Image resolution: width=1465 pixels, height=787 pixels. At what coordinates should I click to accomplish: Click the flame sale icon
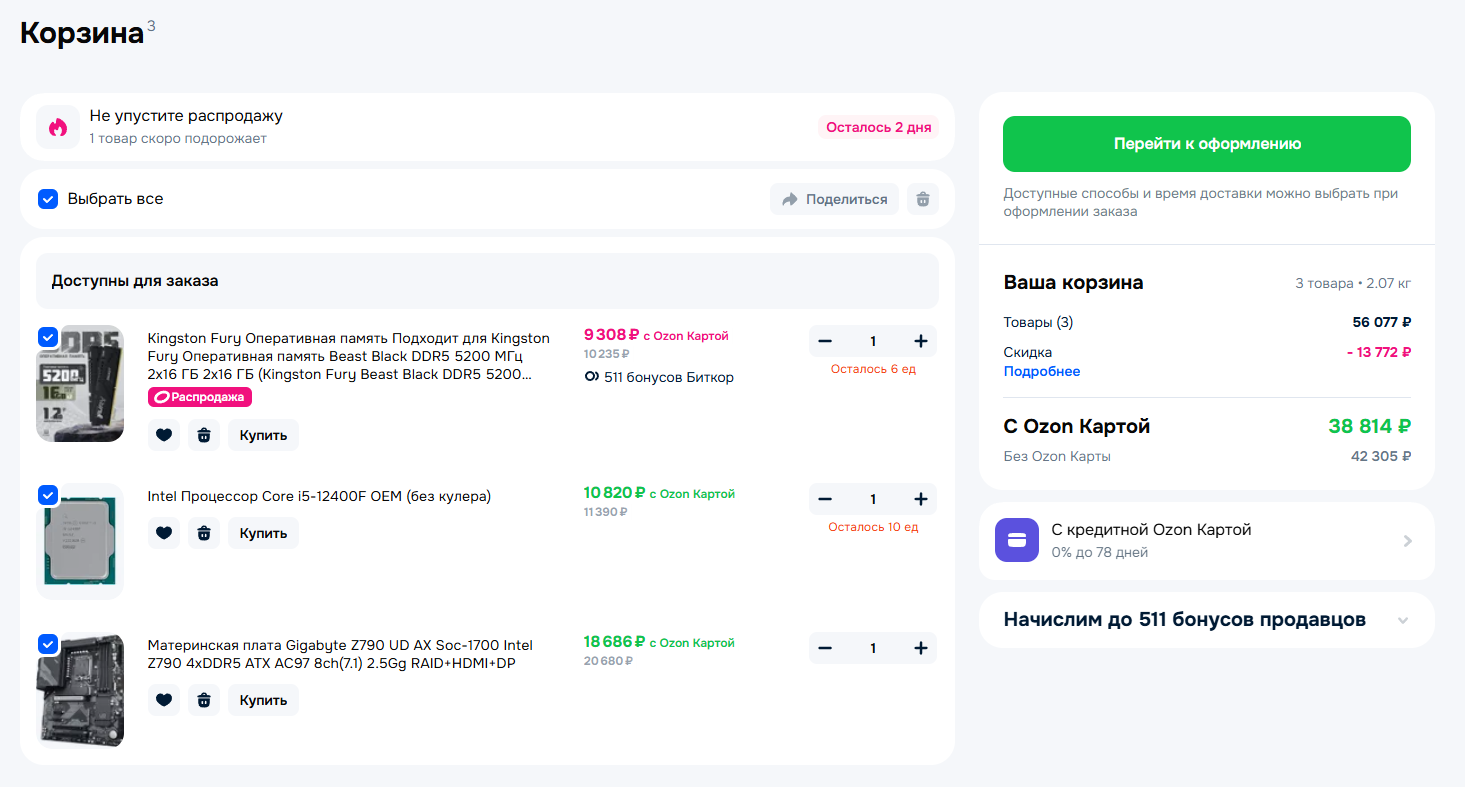click(58, 127)
